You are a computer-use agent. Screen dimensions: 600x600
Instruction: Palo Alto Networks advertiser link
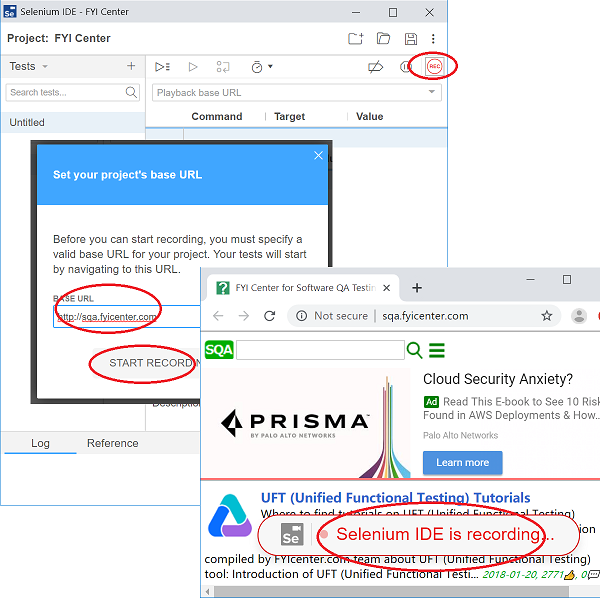(x=460, y=435)
